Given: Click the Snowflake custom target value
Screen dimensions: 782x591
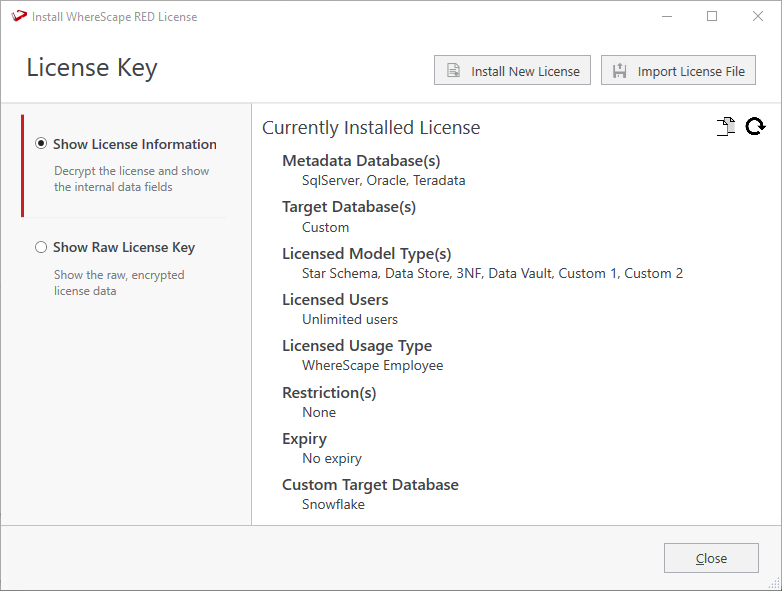Looking at the screenshot, I should pyautogui.click(x=333, y=504).
